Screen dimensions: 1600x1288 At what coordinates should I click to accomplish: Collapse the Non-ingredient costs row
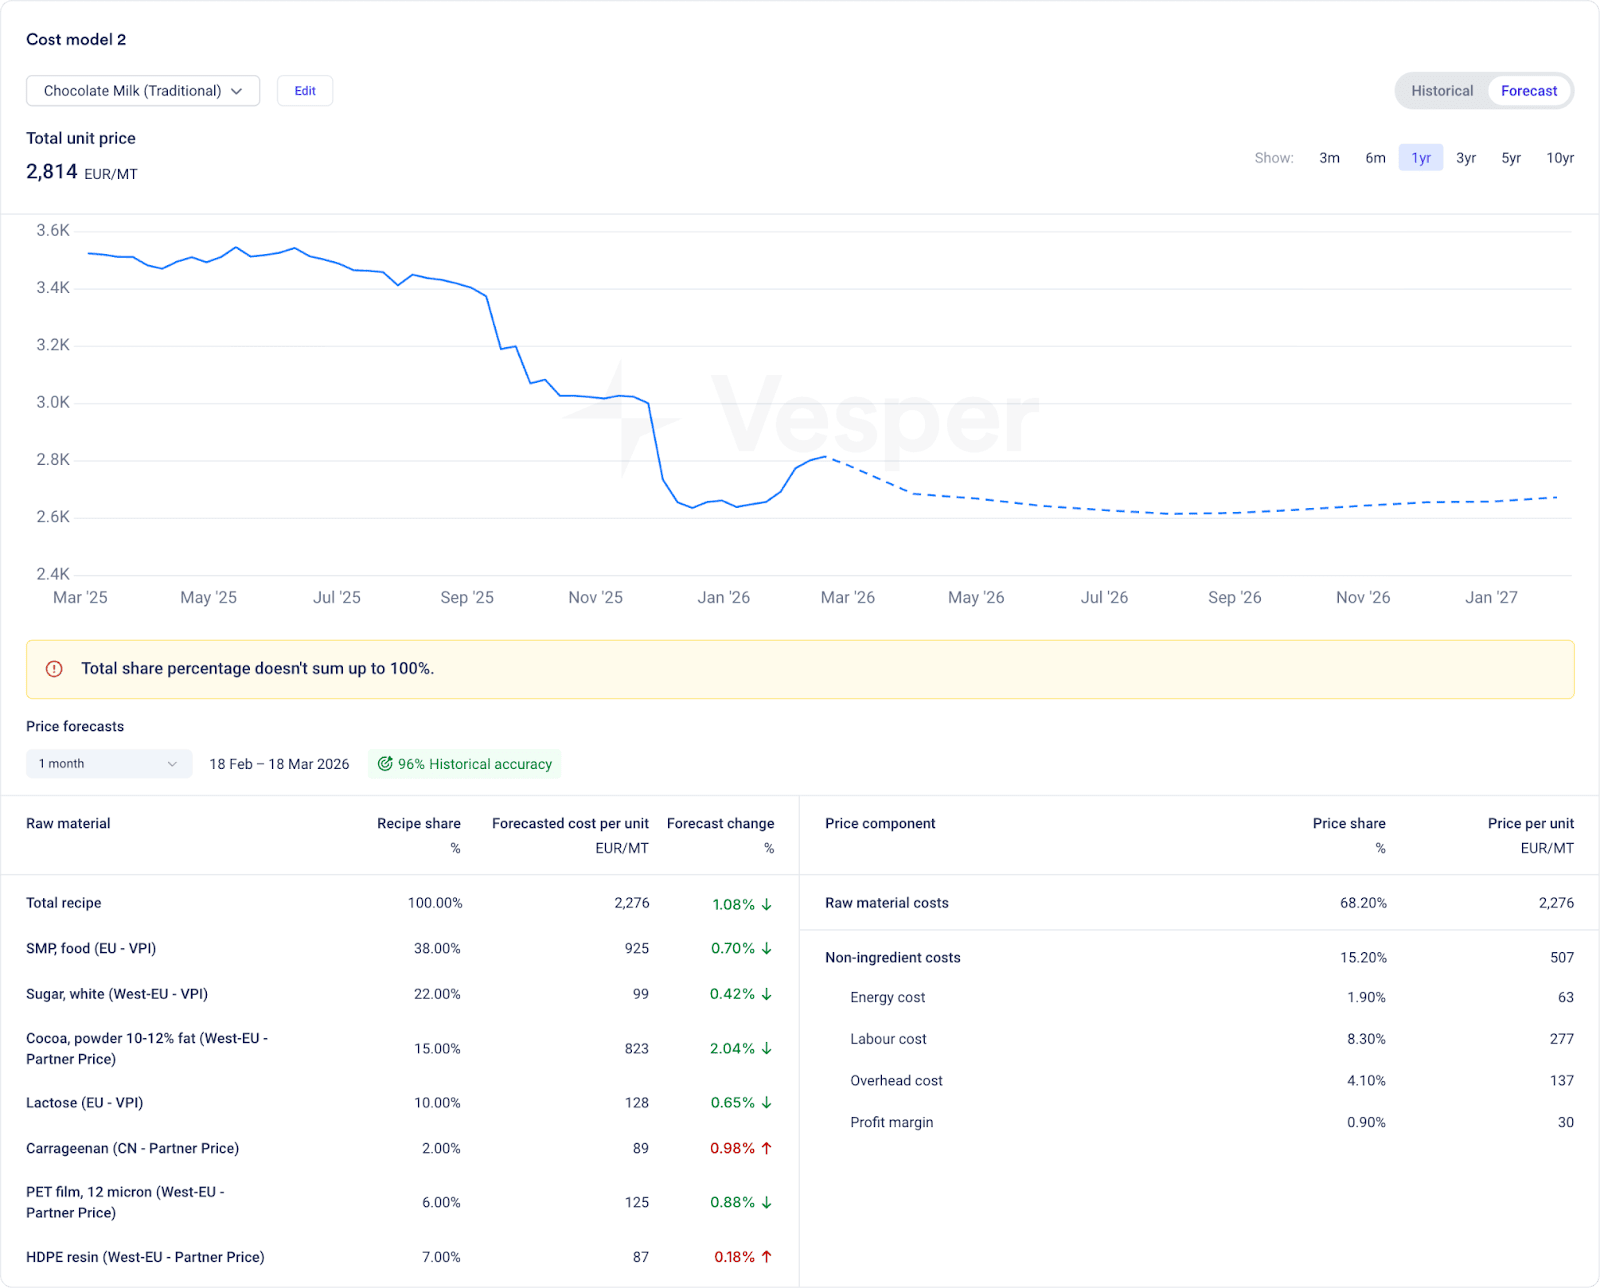(x=892, y=958)
